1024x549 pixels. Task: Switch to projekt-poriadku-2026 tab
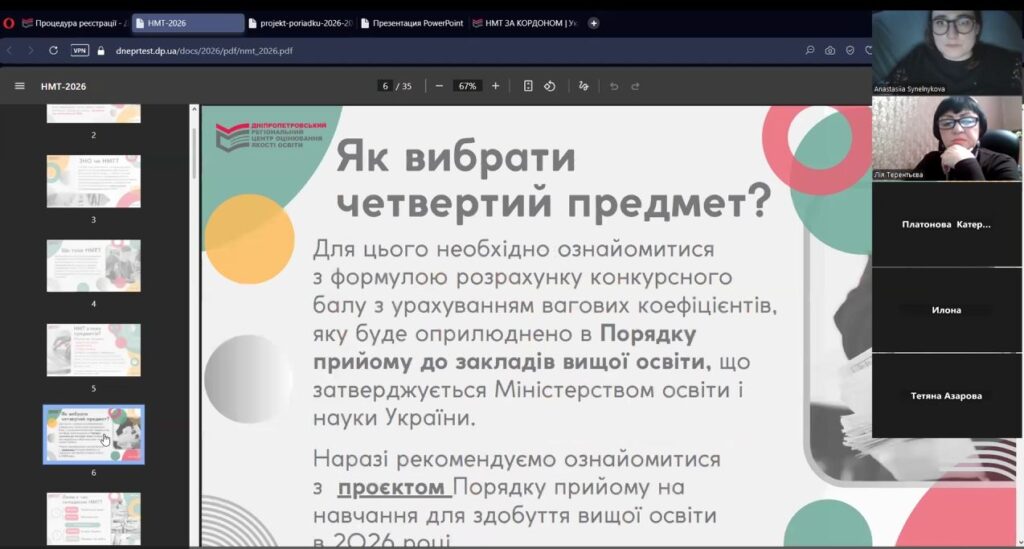305,23
